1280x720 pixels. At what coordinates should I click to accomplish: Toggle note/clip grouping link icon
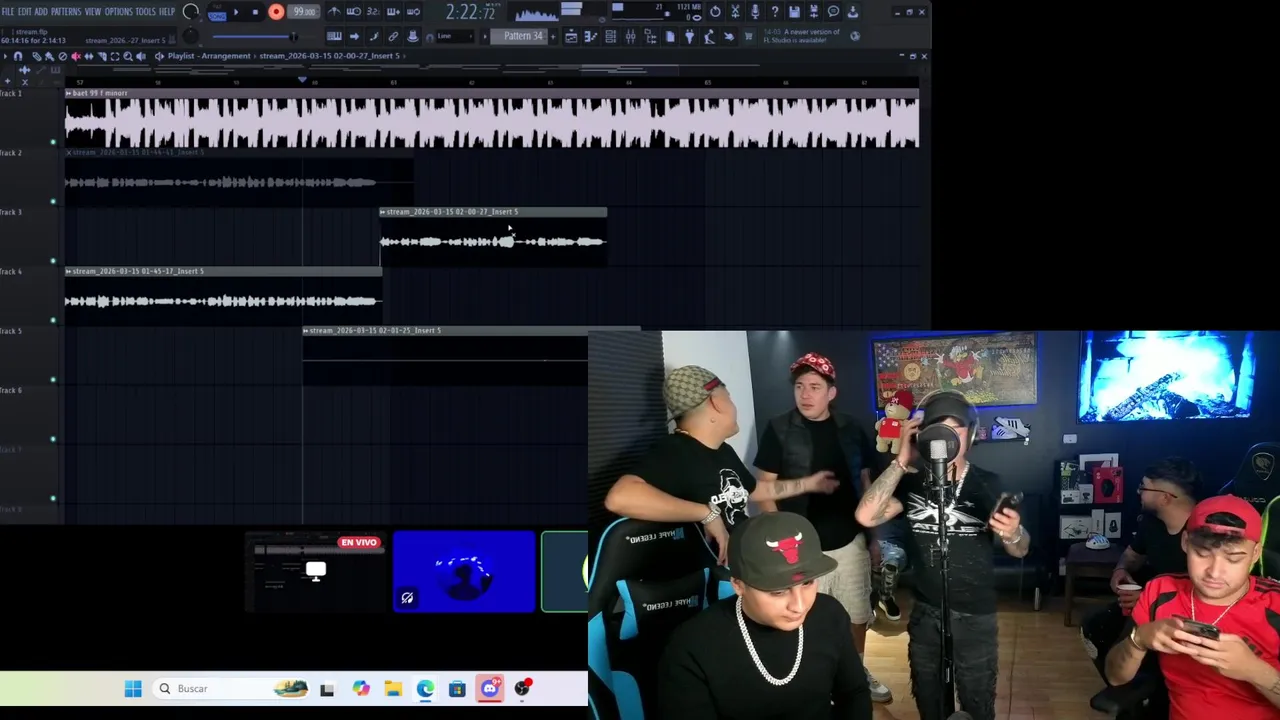(x=393, y=36)
